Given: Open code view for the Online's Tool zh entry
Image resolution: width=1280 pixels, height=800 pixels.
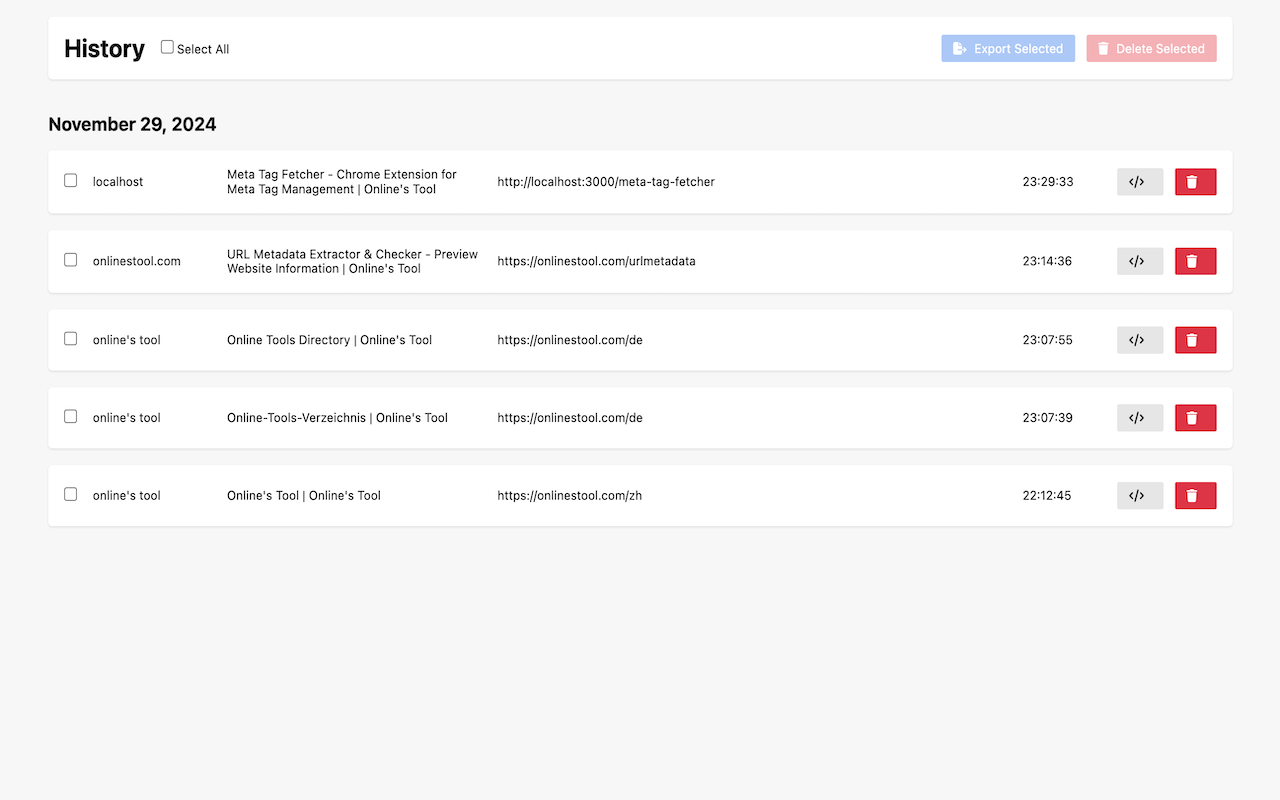Looking at the screenshot, I should (1139, 495).
